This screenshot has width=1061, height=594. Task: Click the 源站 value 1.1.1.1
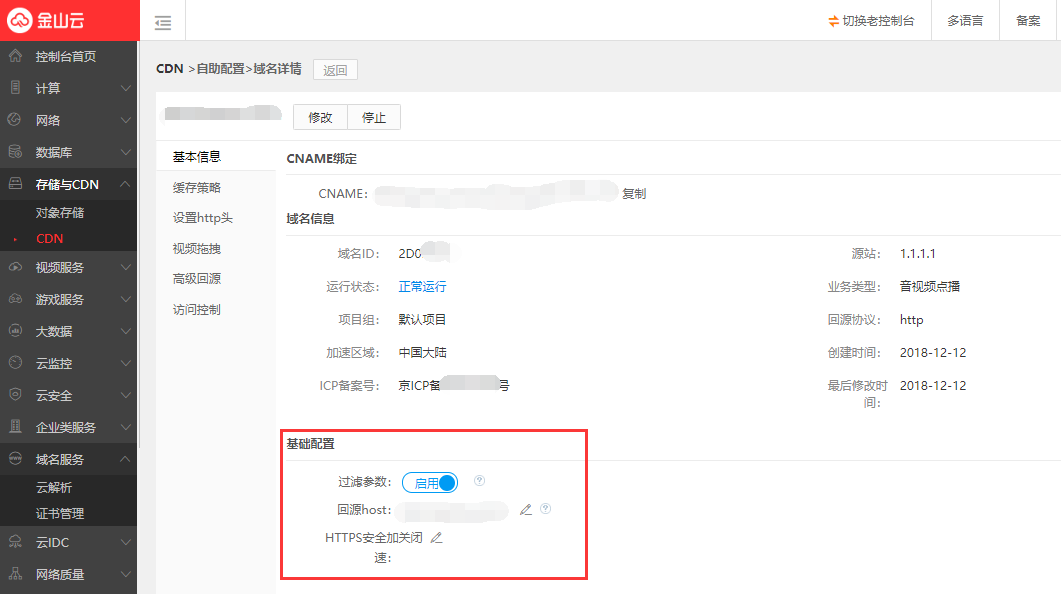(918, 254)
